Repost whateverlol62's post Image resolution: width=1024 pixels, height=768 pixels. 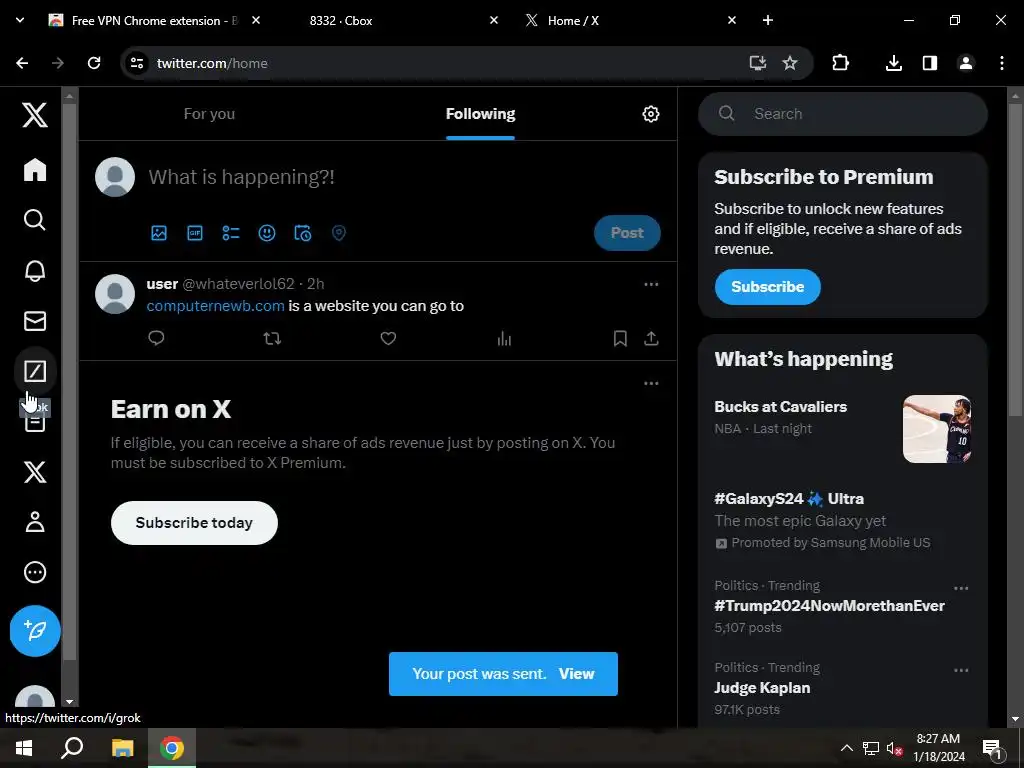[272, 338]
